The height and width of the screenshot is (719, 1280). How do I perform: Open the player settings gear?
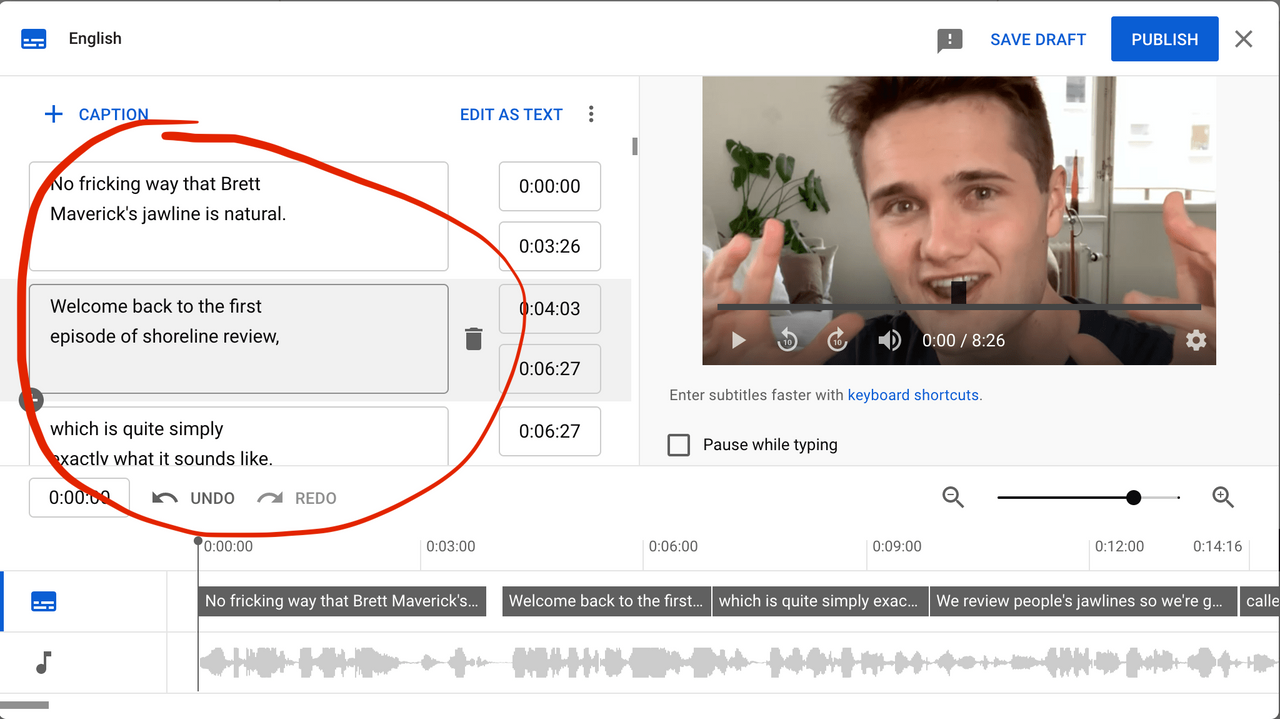(1196, 340)
